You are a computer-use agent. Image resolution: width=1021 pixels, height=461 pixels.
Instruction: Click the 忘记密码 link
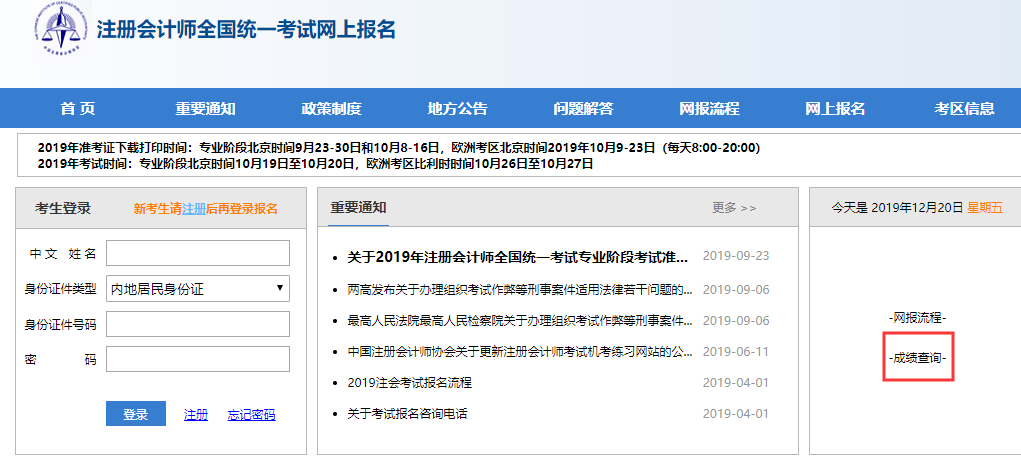coord(251,415)
